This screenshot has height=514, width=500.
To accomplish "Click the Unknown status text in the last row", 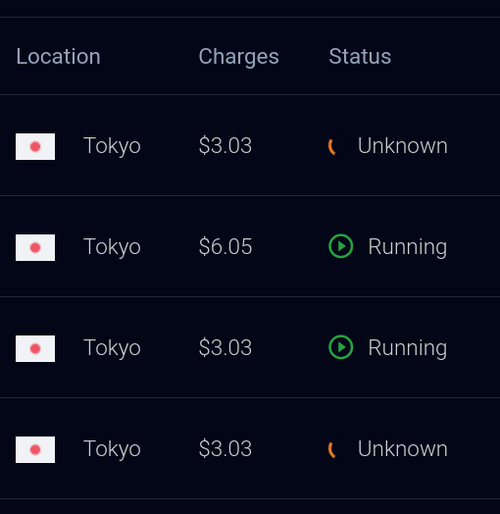I will [403, 449].
